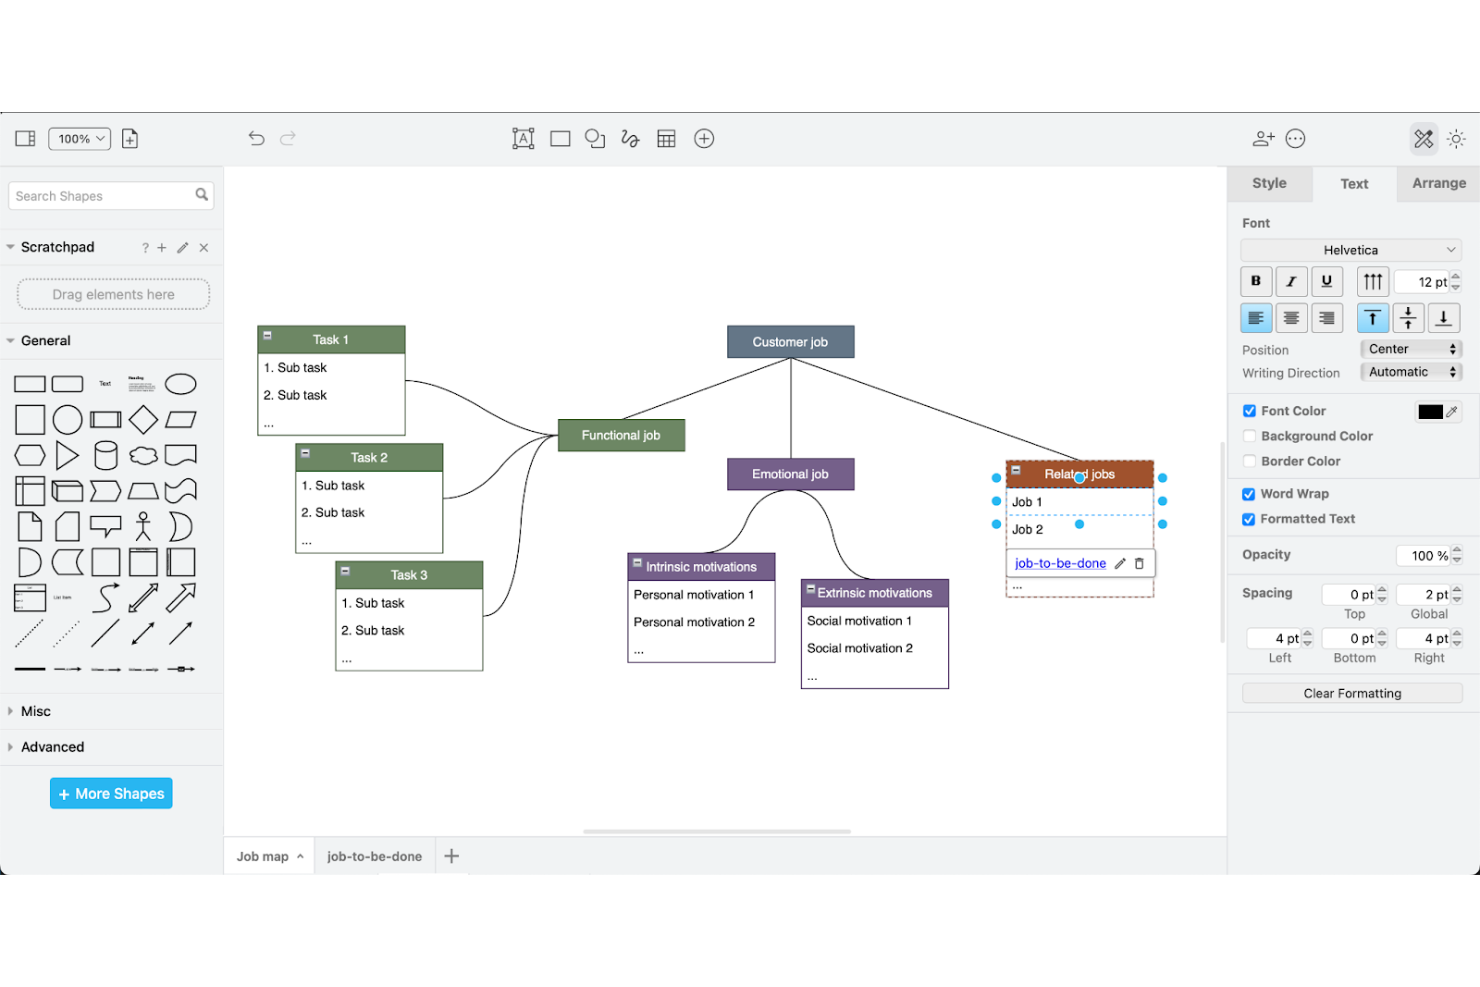1480x987 pixels.
Task: Open the Job map page tab
Action: click(x=269, y=856)
